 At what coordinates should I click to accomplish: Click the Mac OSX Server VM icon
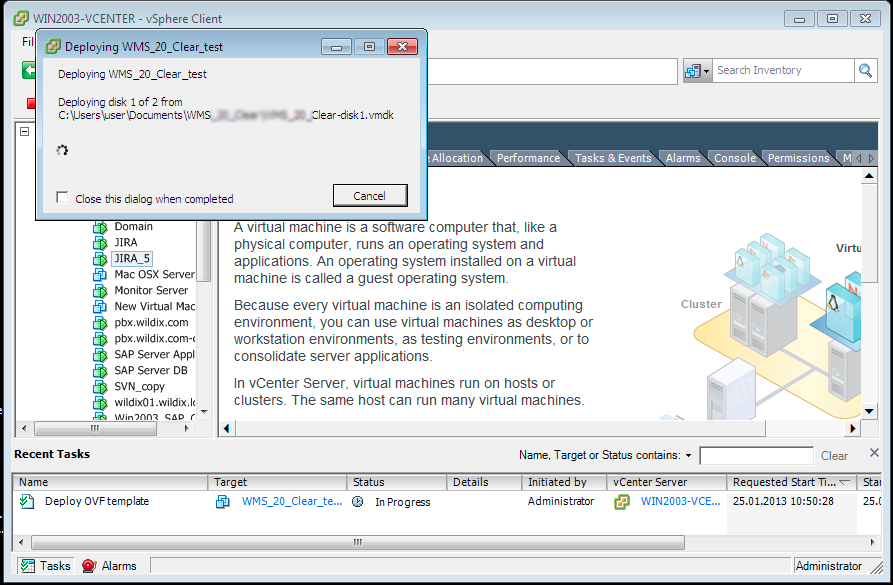[100, 275]
